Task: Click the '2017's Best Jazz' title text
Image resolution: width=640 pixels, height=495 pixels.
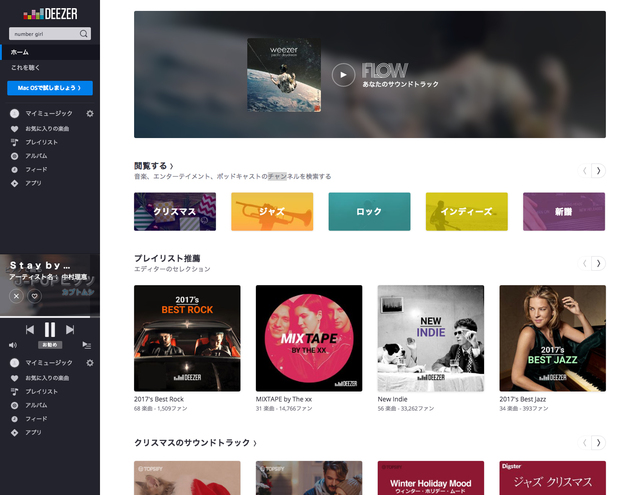Action: [522, 399]
